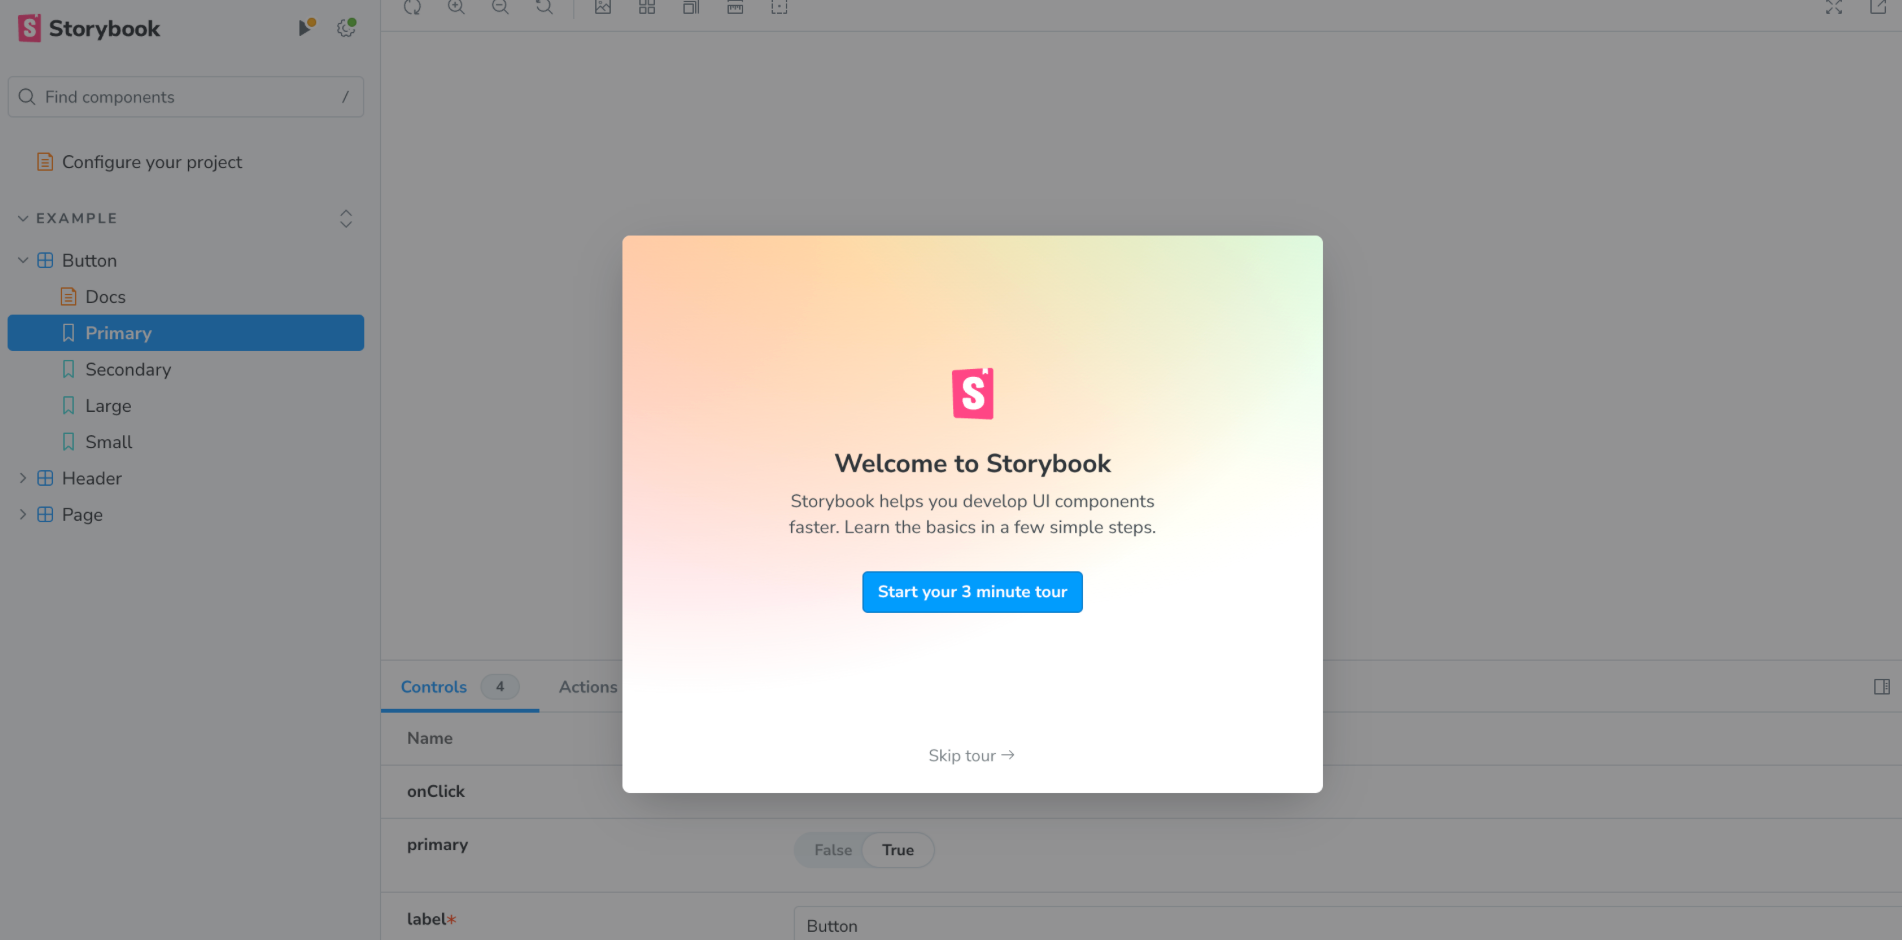Click the Header component grid icon
The width and height of the screenshot is (1902, 940).
45,478
